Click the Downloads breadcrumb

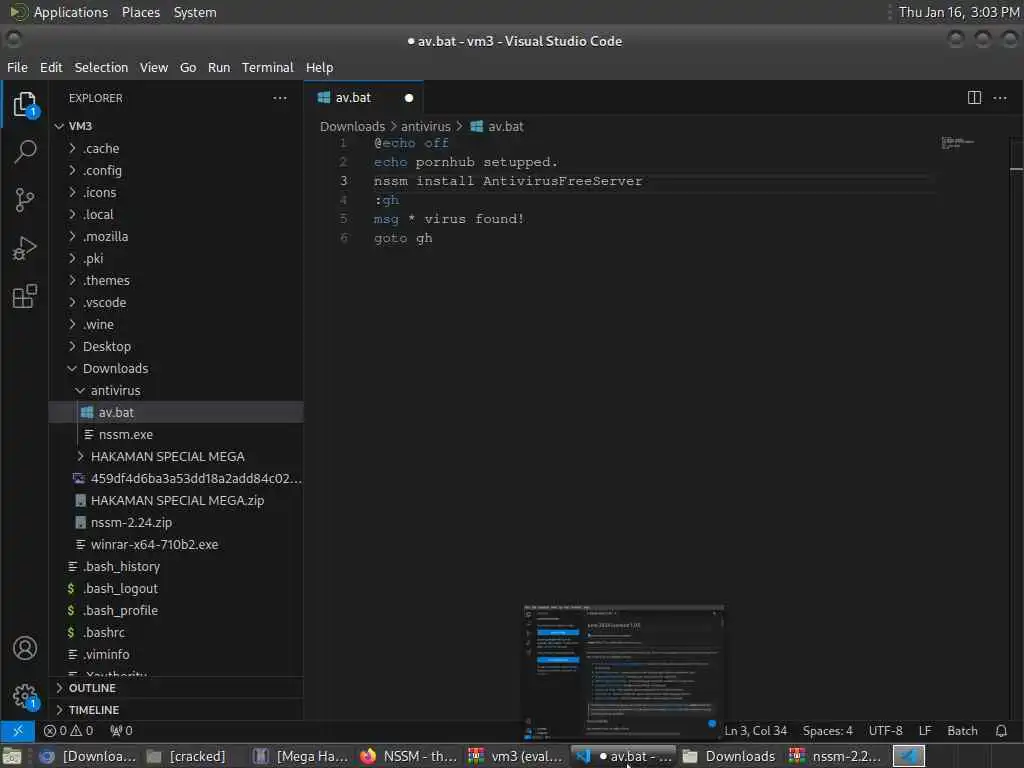click(x=353, y=126)
